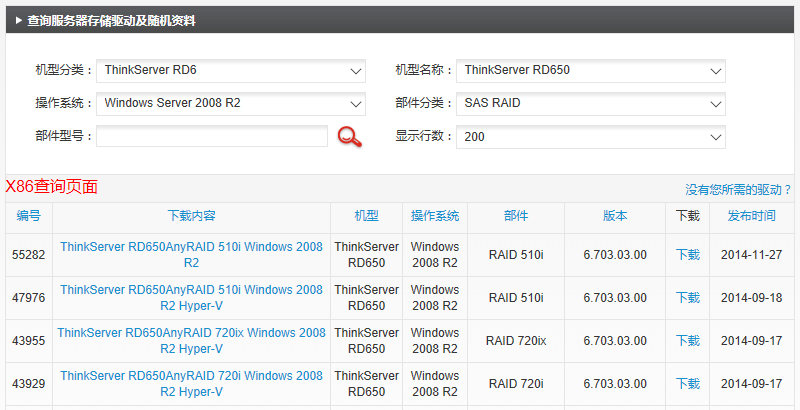The image size is (800, 410).
Task: Click the red magnifier search icon
Action: 349,137
